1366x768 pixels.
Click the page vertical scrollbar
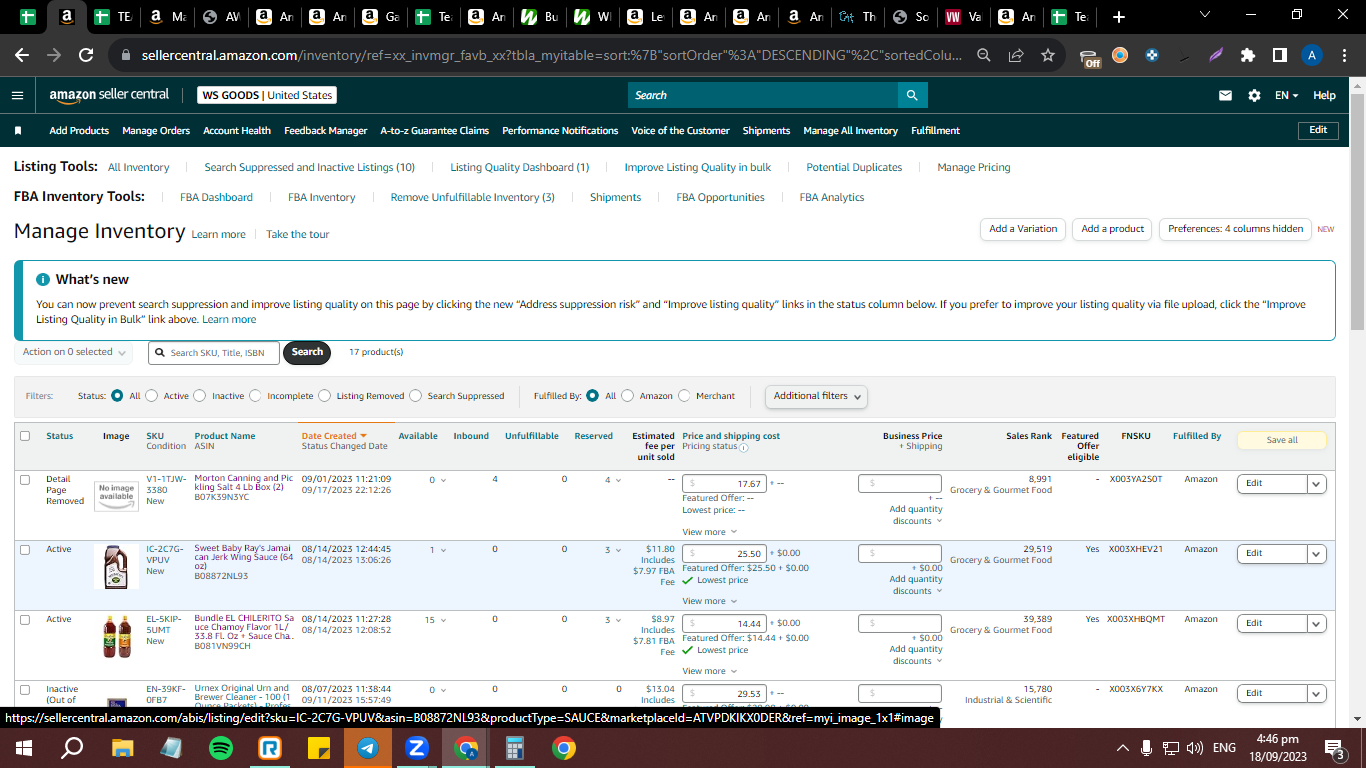point(1357,210)
